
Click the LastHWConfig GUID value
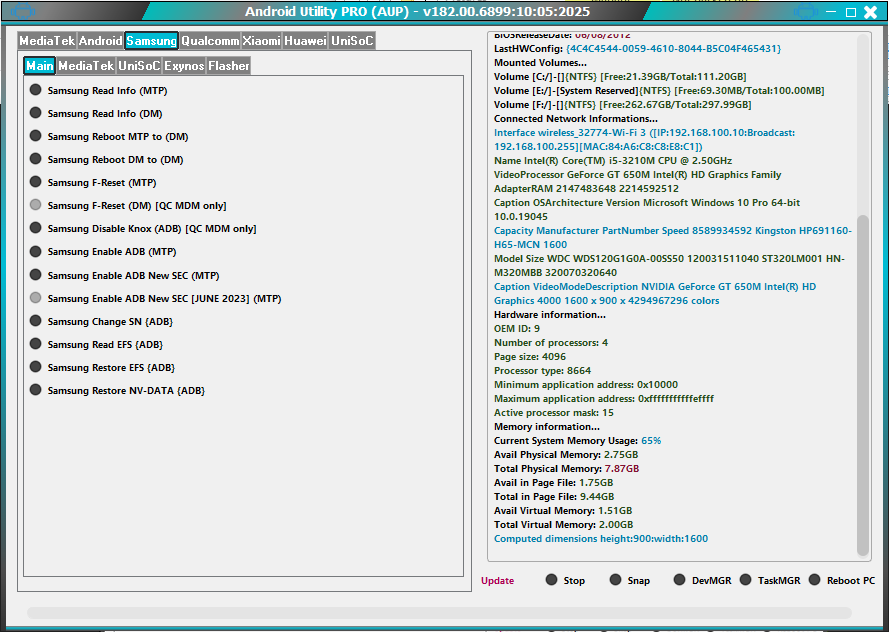673,49
